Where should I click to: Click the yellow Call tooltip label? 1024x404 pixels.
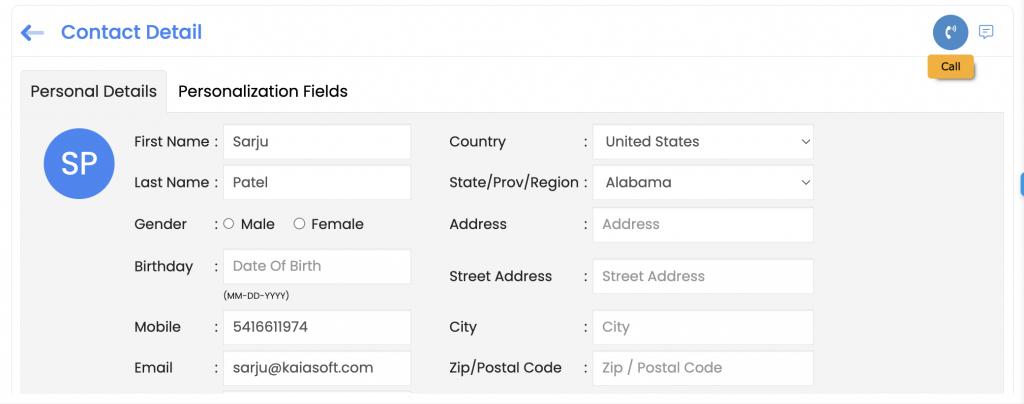pos(950,67)
